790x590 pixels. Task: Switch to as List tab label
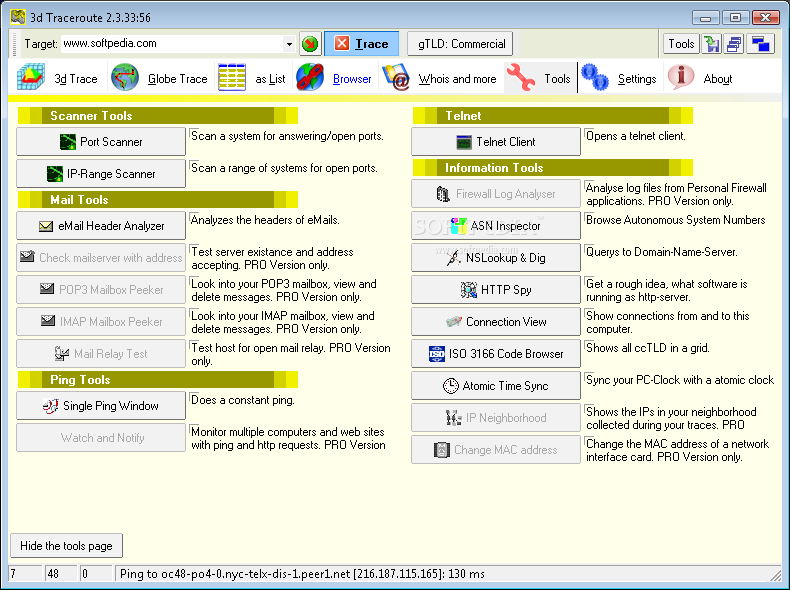click(270, 79)
